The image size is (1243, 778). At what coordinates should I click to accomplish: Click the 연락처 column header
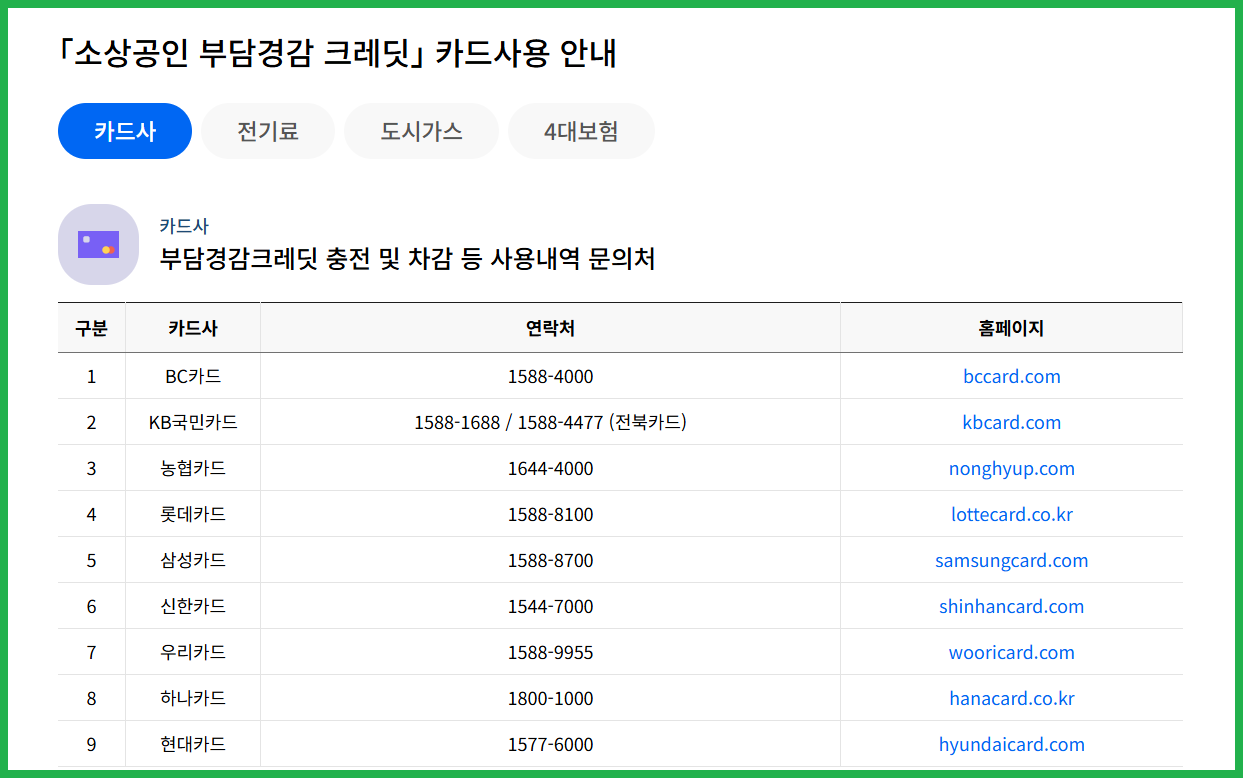click(x=550, y=328)
